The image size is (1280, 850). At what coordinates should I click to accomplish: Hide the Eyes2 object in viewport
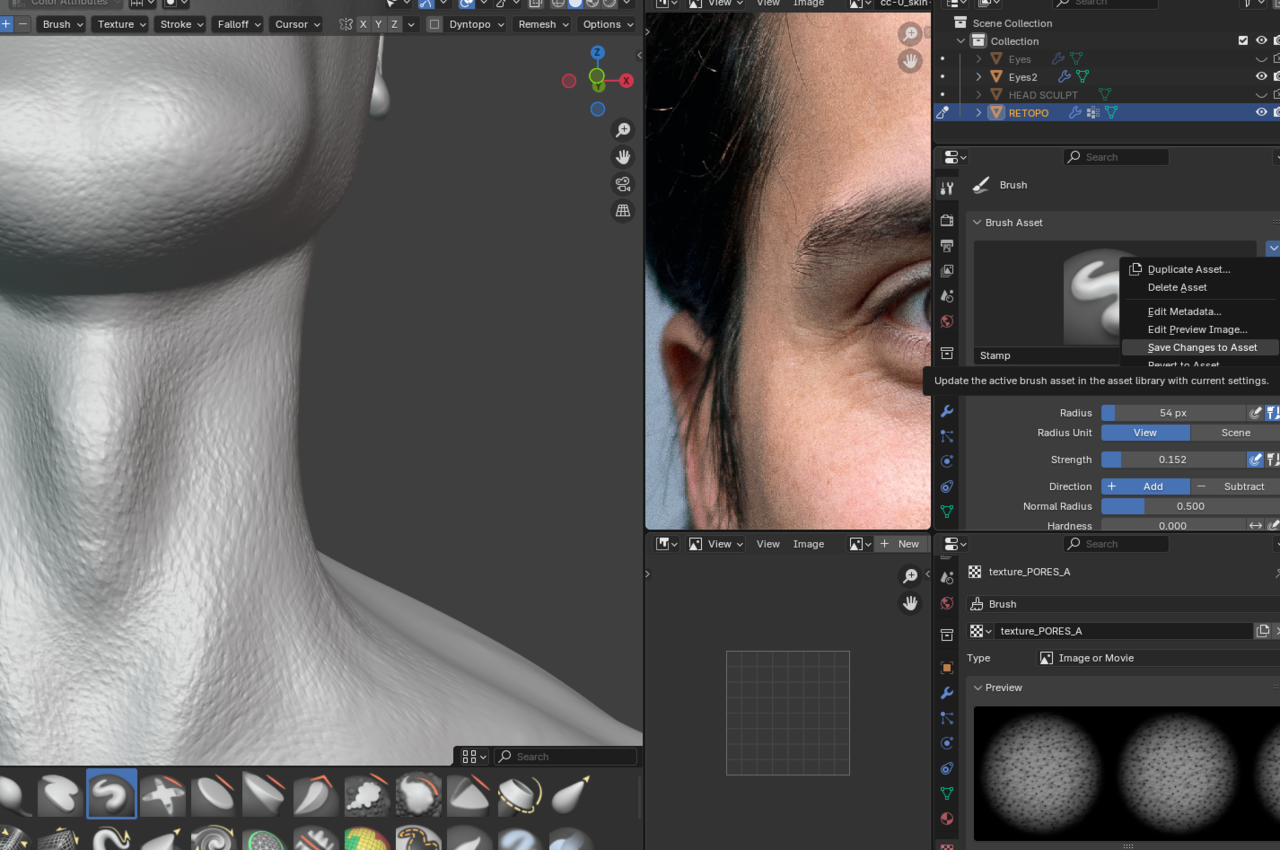click(1261, 77)
